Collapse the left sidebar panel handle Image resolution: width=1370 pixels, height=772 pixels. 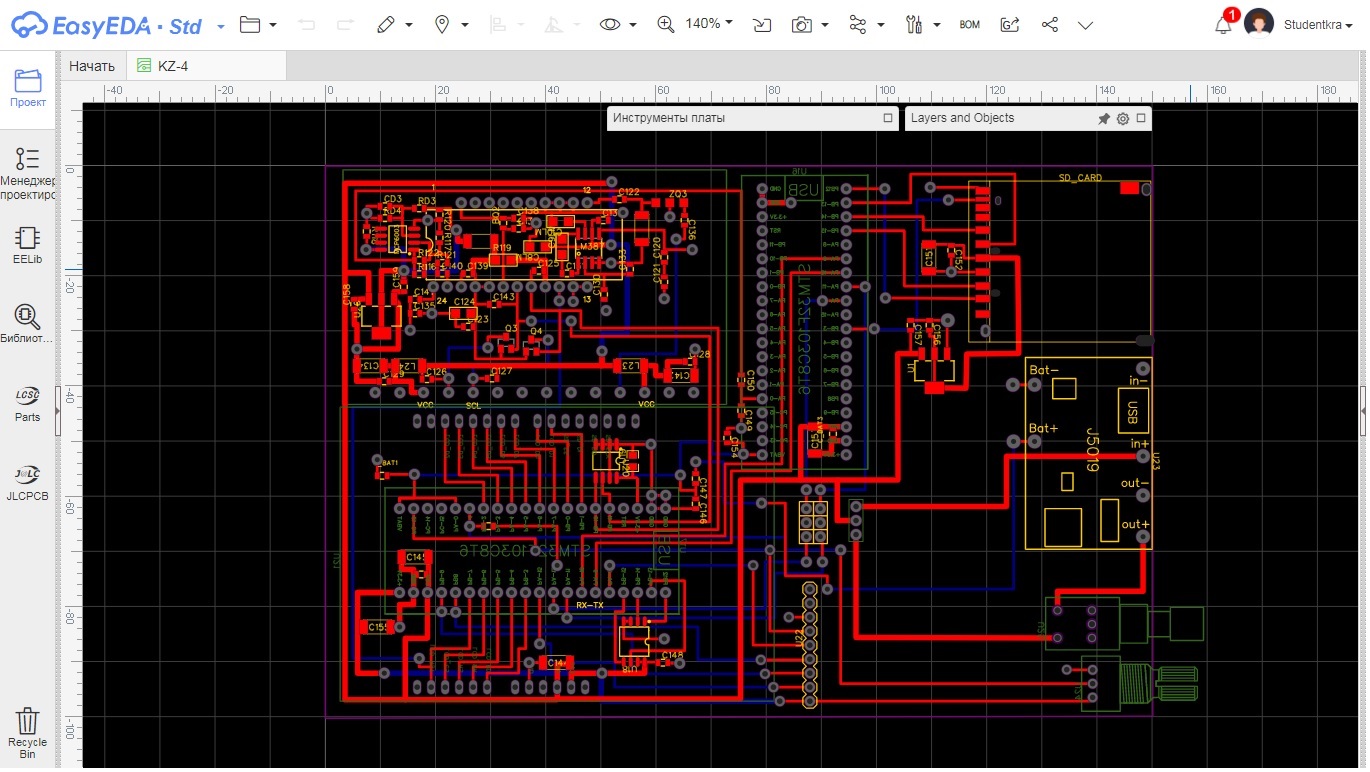(x=59, y=410)
